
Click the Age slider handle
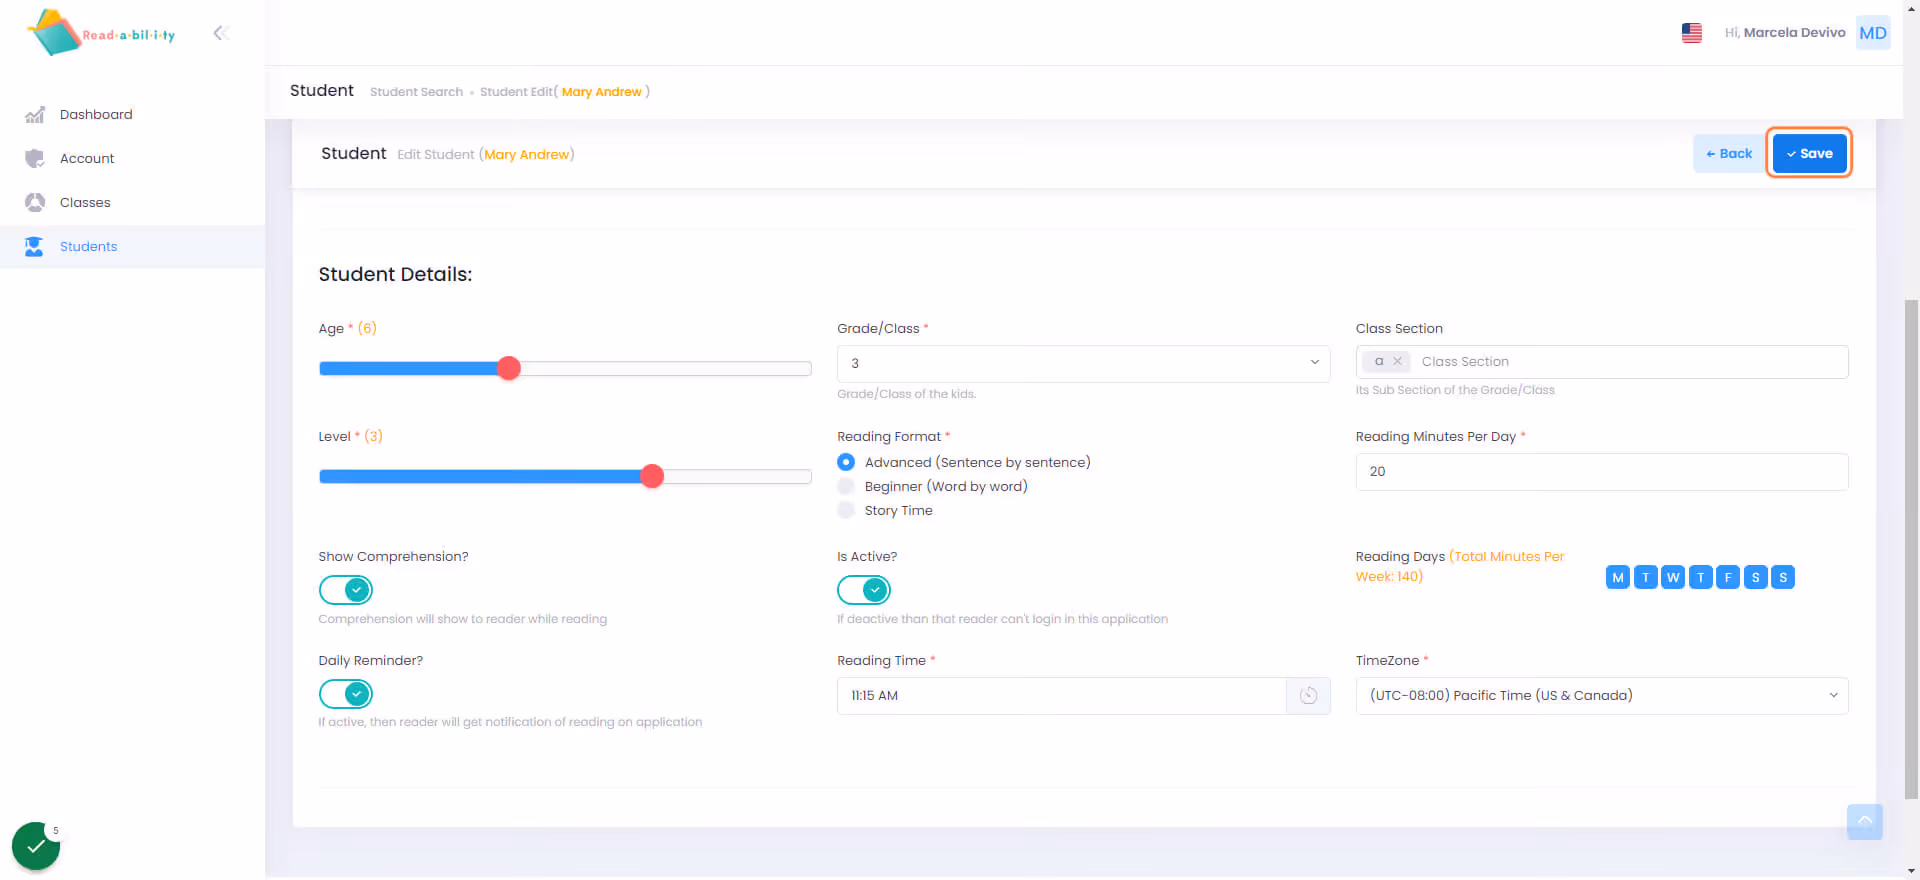[509, 368]
